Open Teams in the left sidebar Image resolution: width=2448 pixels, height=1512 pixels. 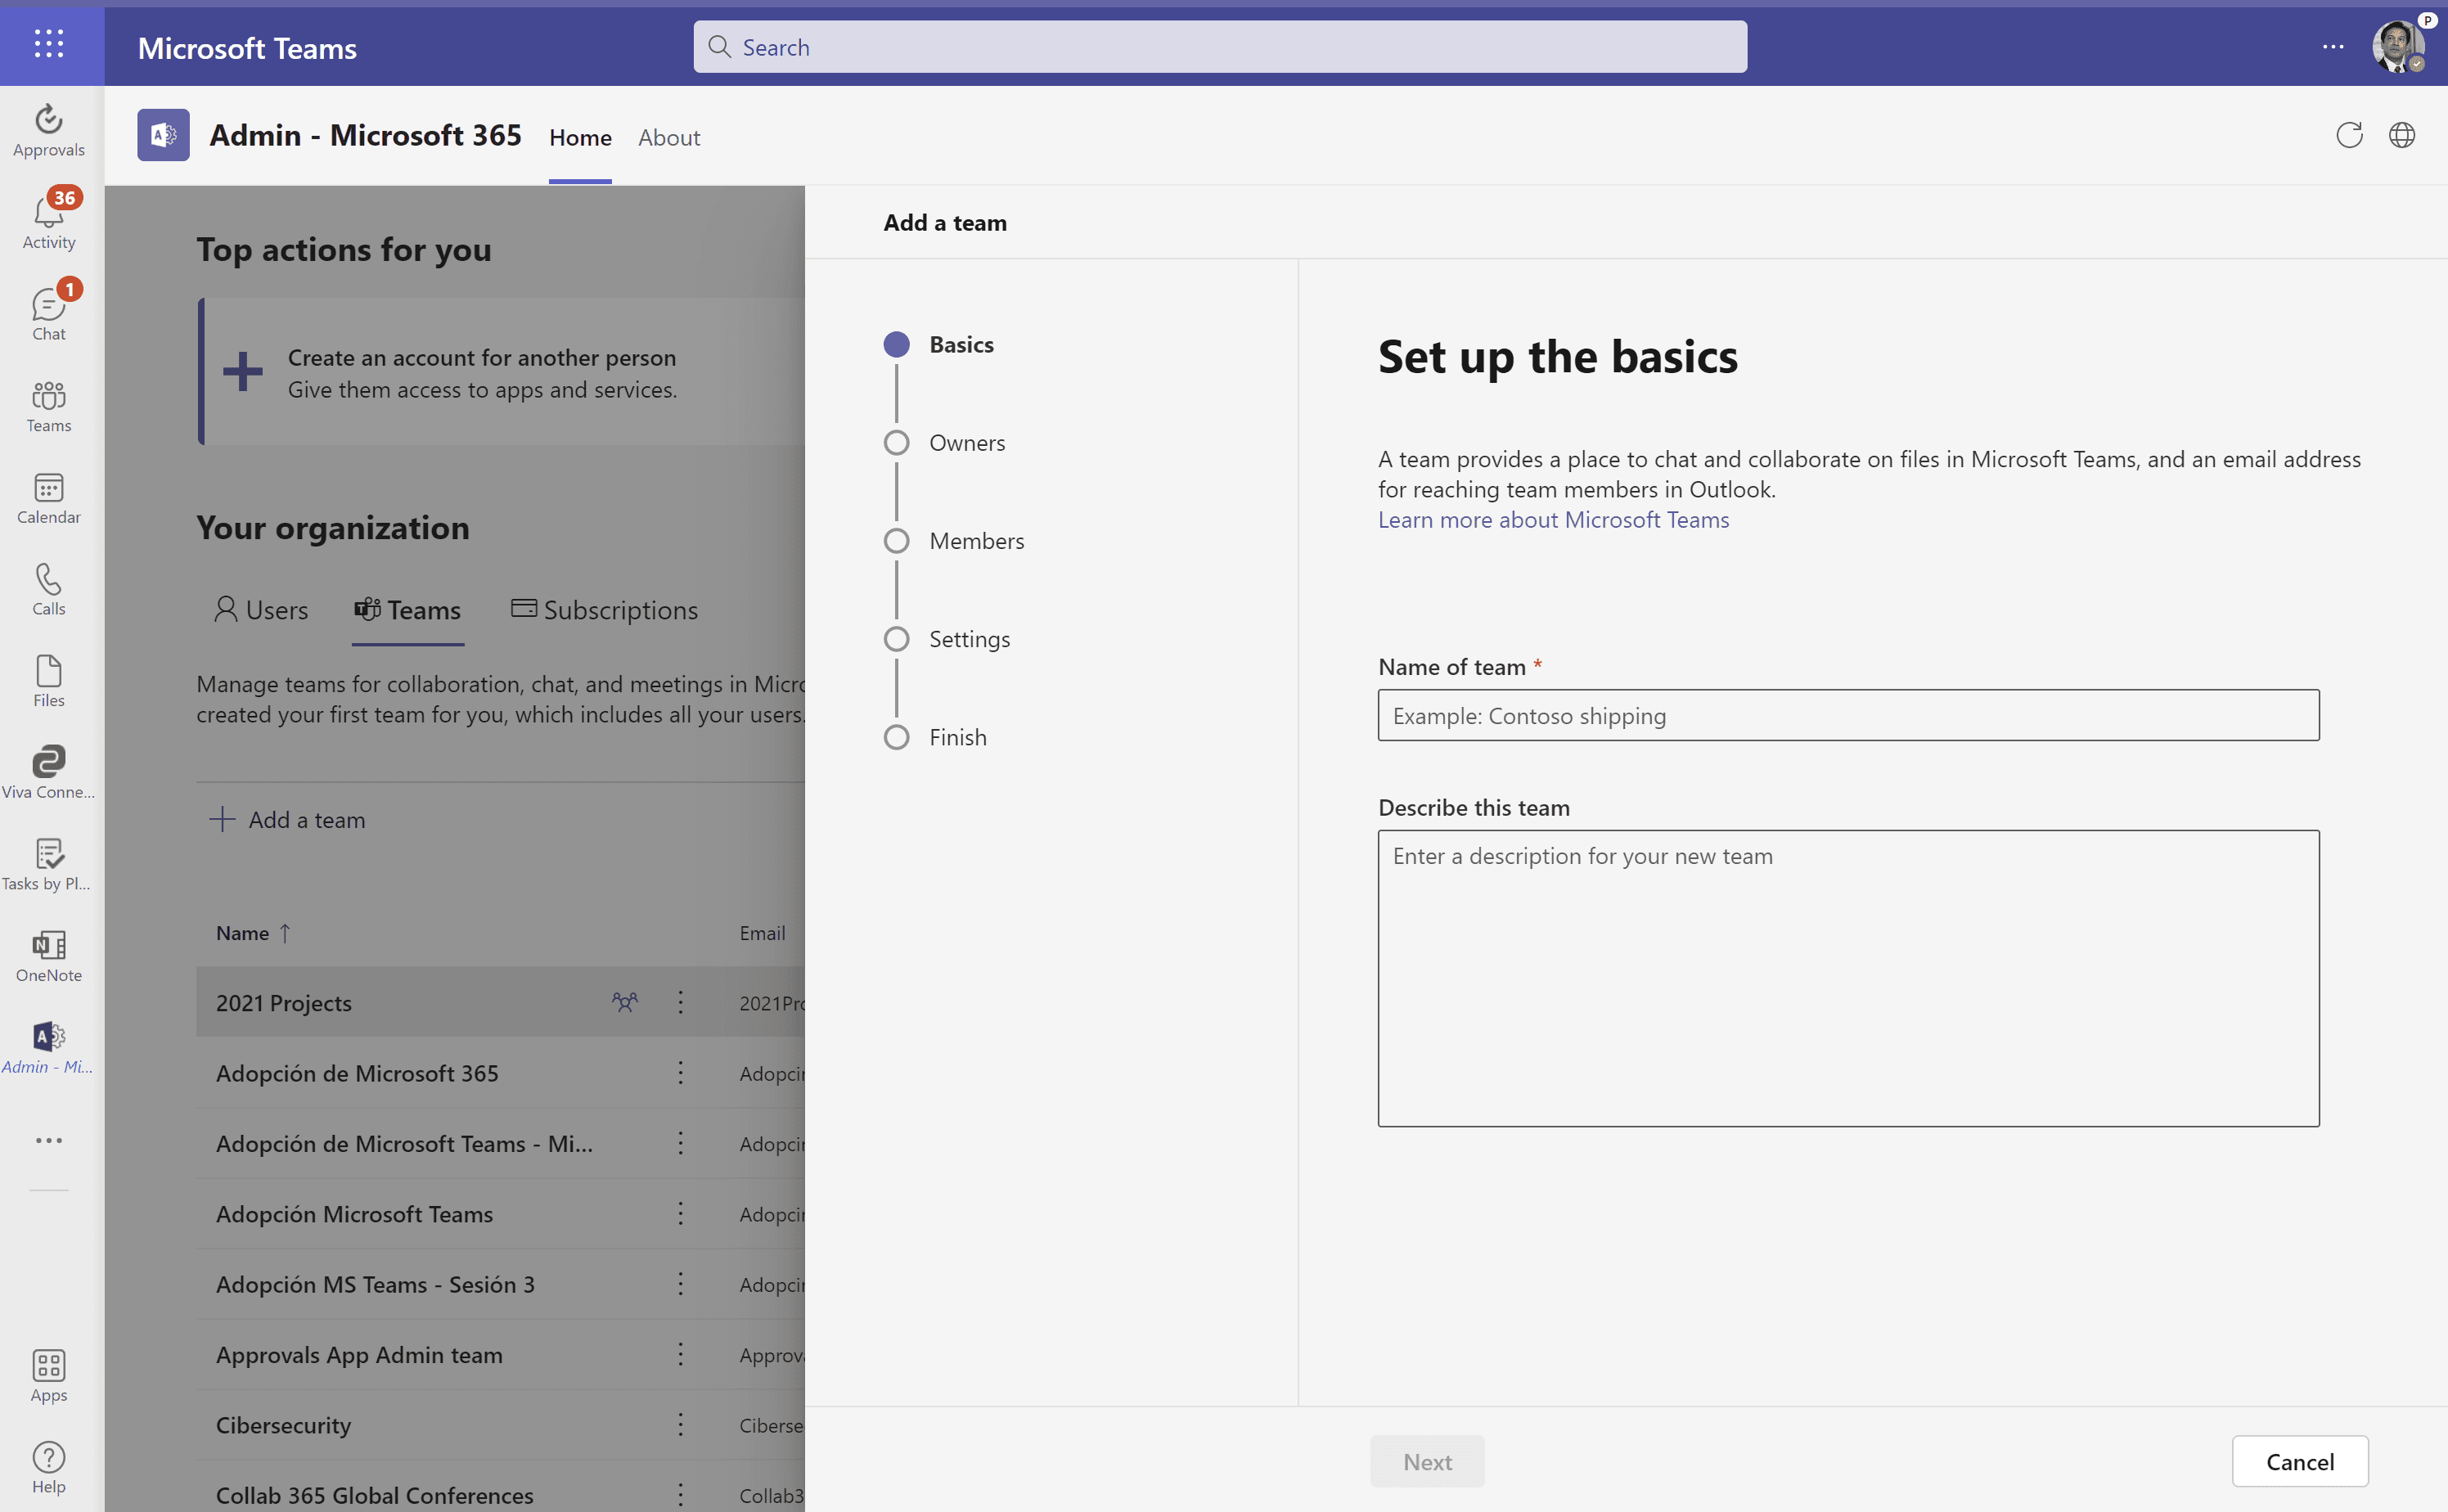(x=49, y=406)
